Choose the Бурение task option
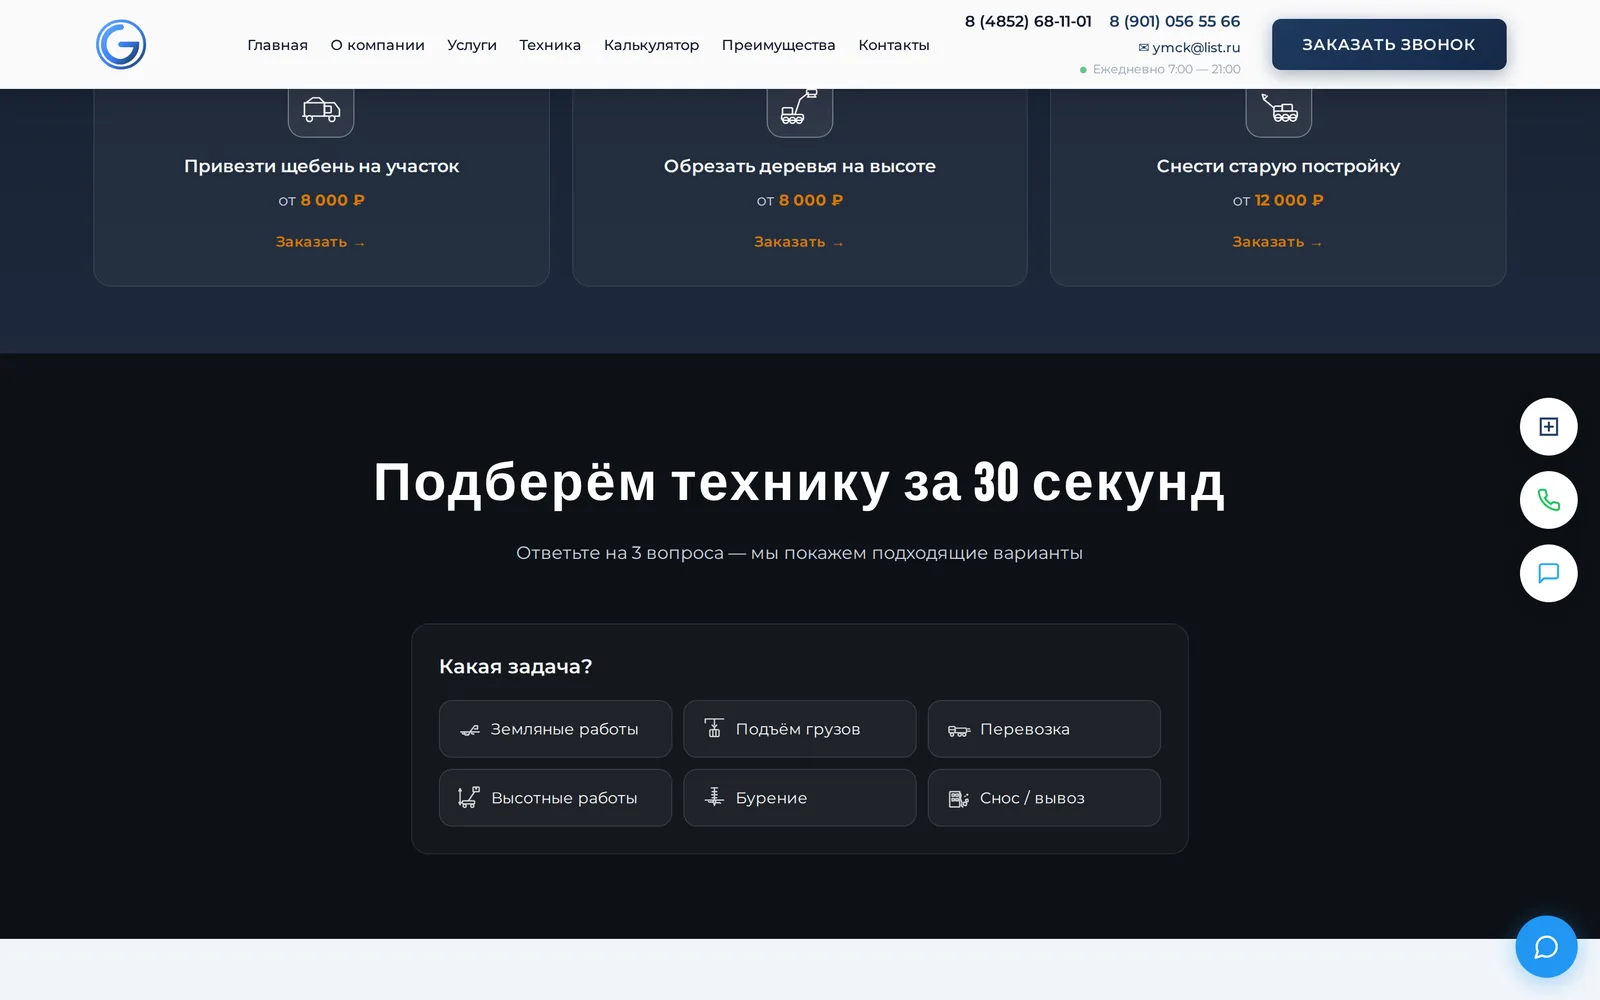Viewport: 1600px width, 1000px height. point(800,798)
